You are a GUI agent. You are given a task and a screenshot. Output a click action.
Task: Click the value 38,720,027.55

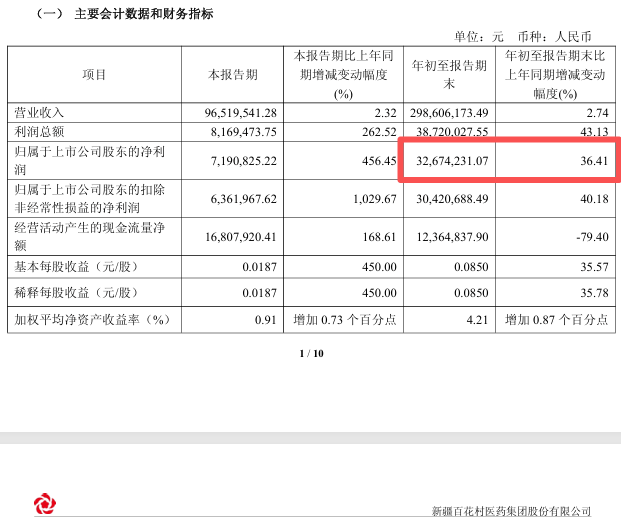[452, 132]
